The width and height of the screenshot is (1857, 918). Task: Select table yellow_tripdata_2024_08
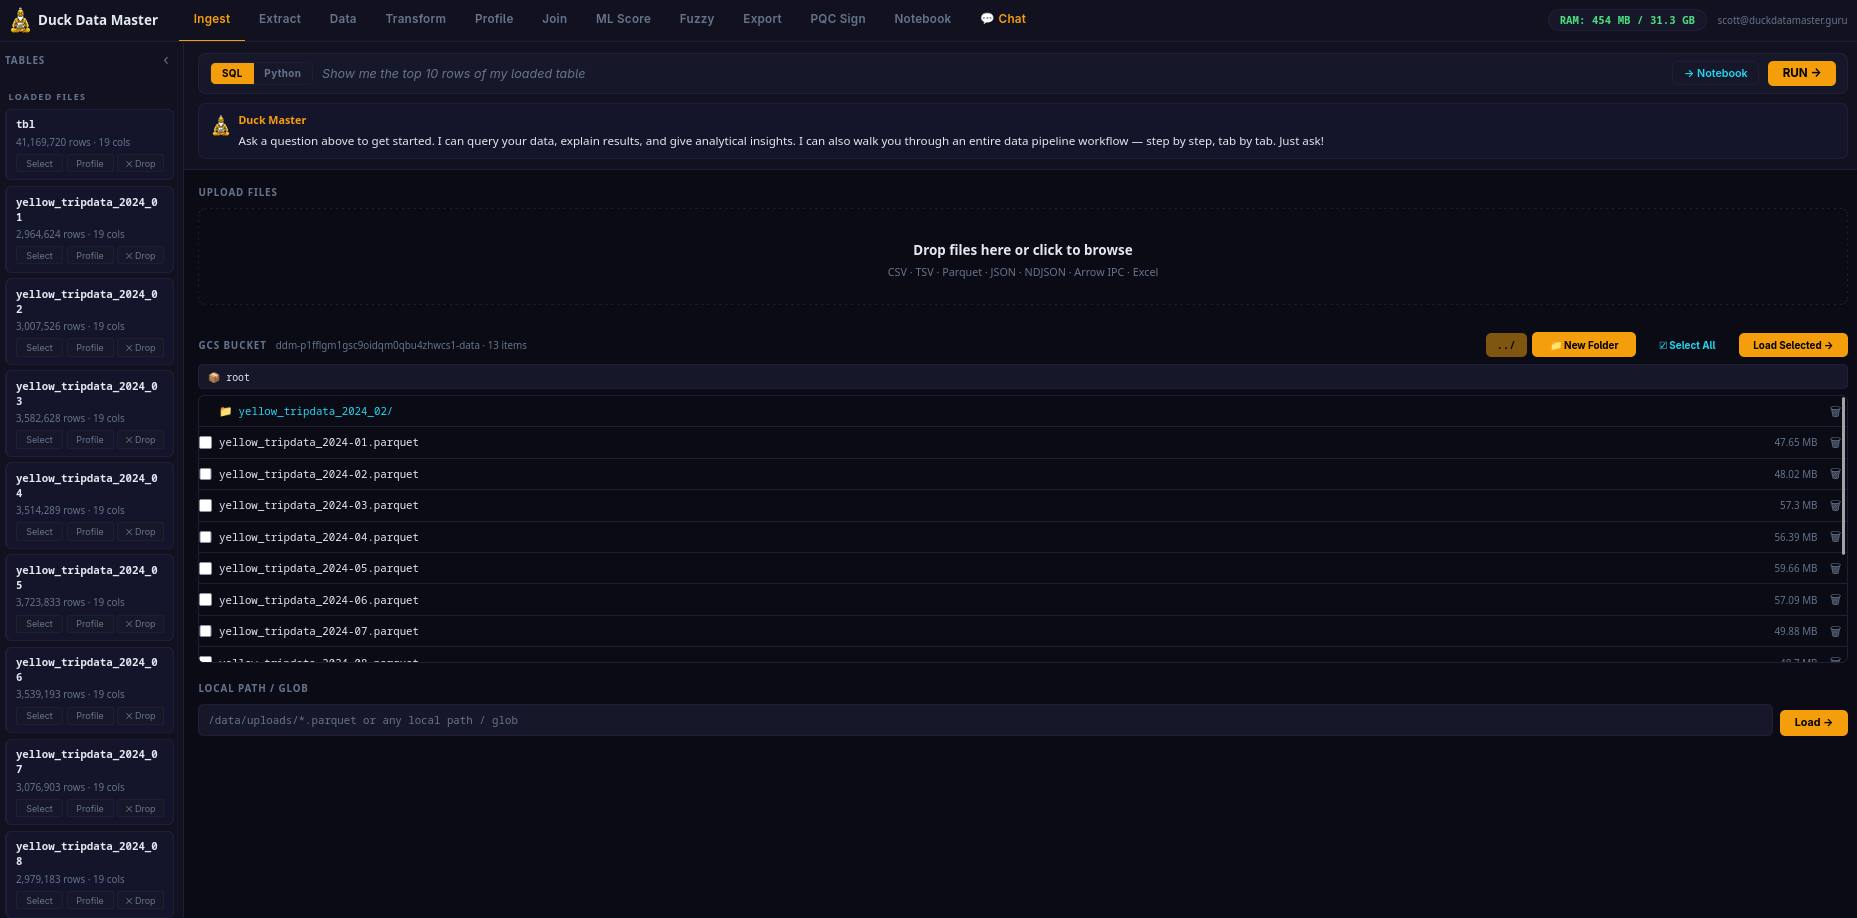click(40, 901)
